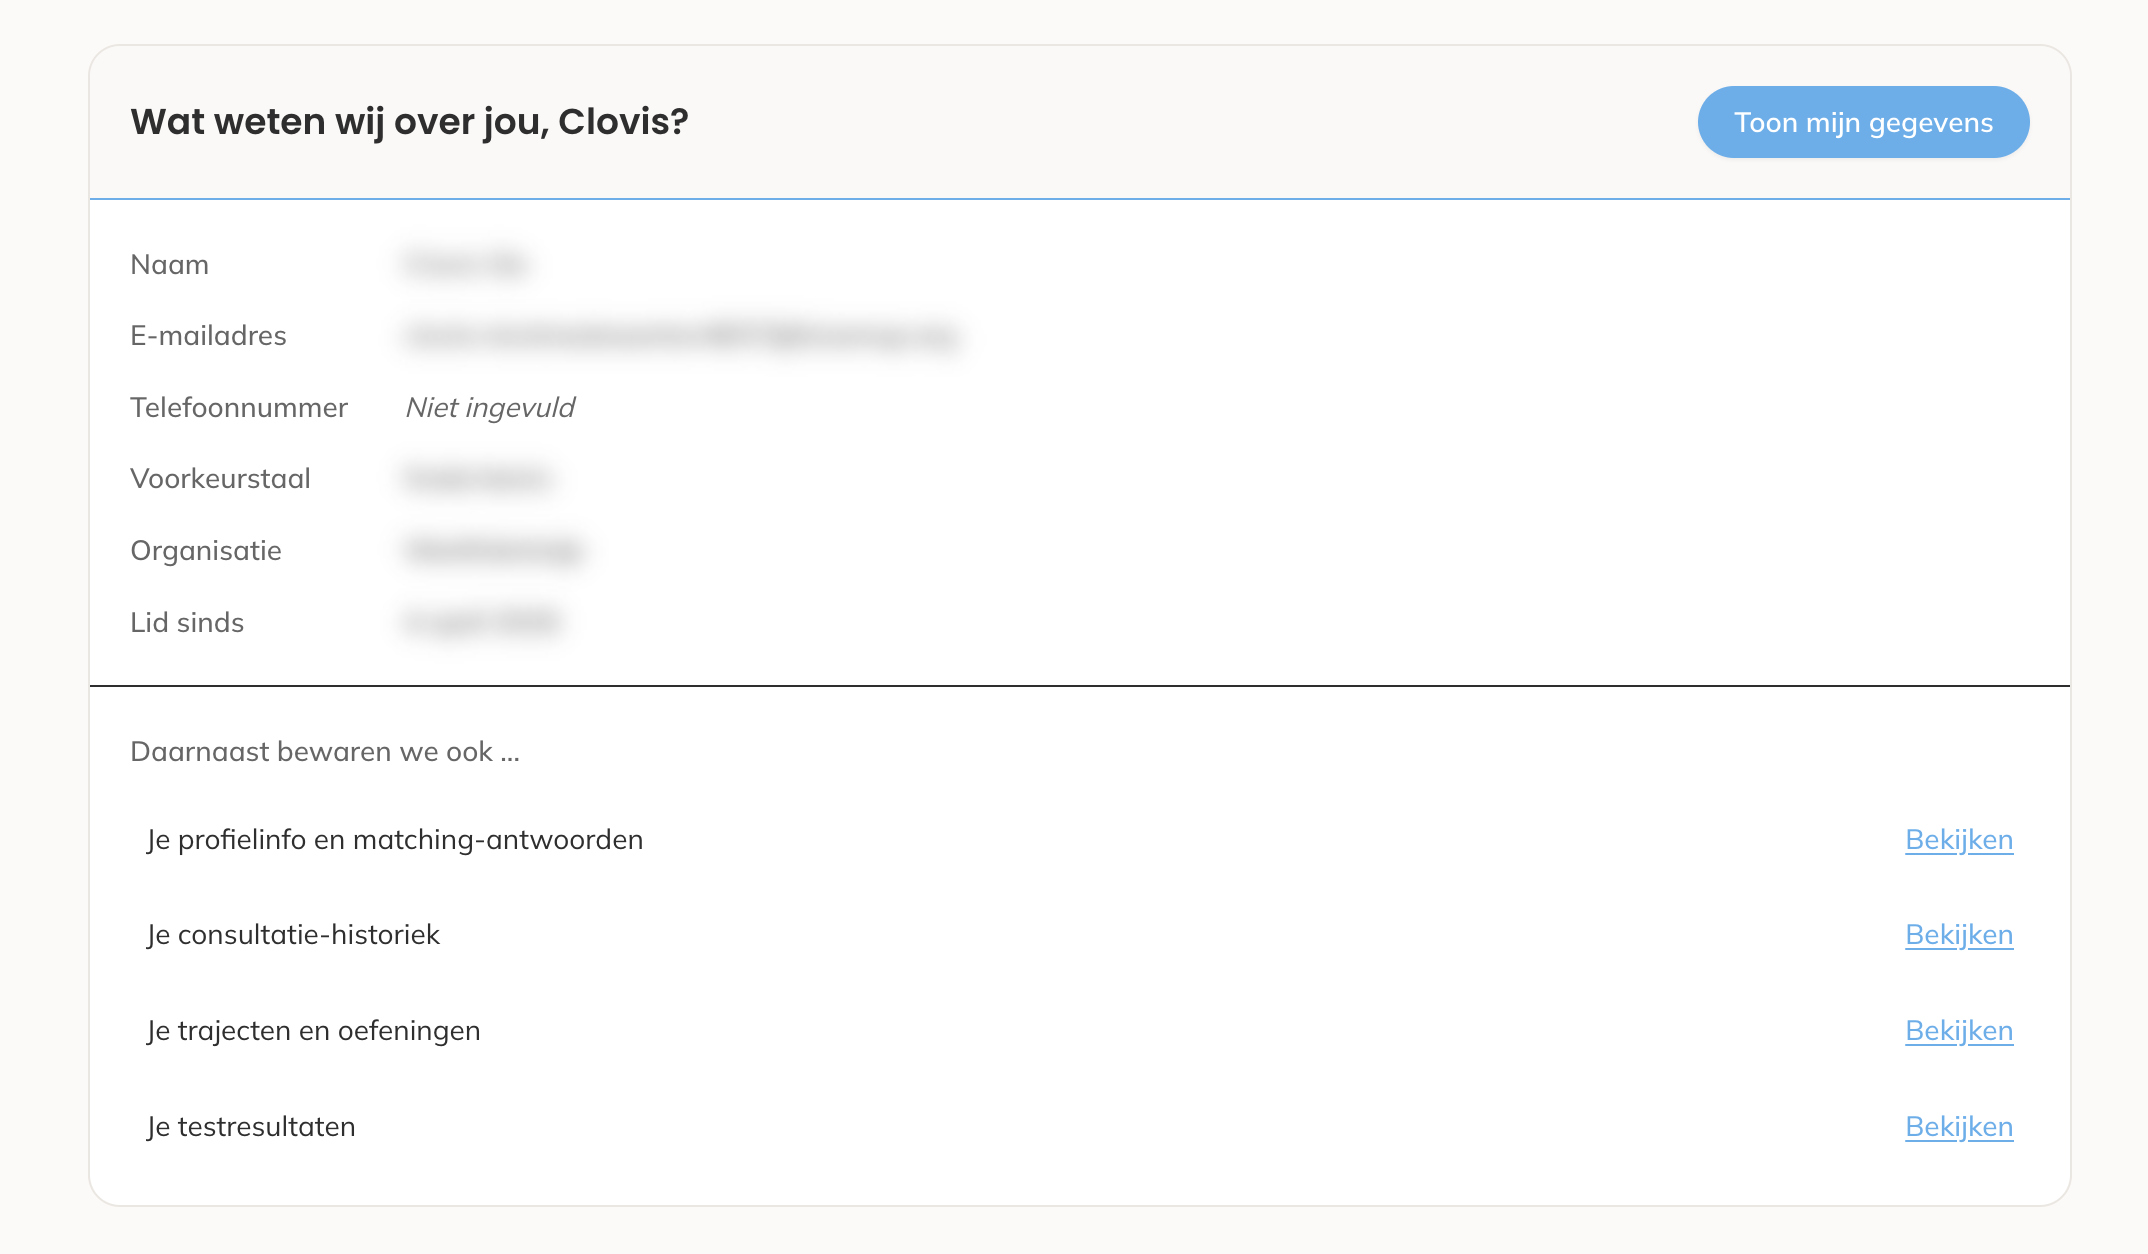Click 'Je trajecten en oefeningen' row text
Viewport: 2148px width, 1254px height.
click(313, 1031)
